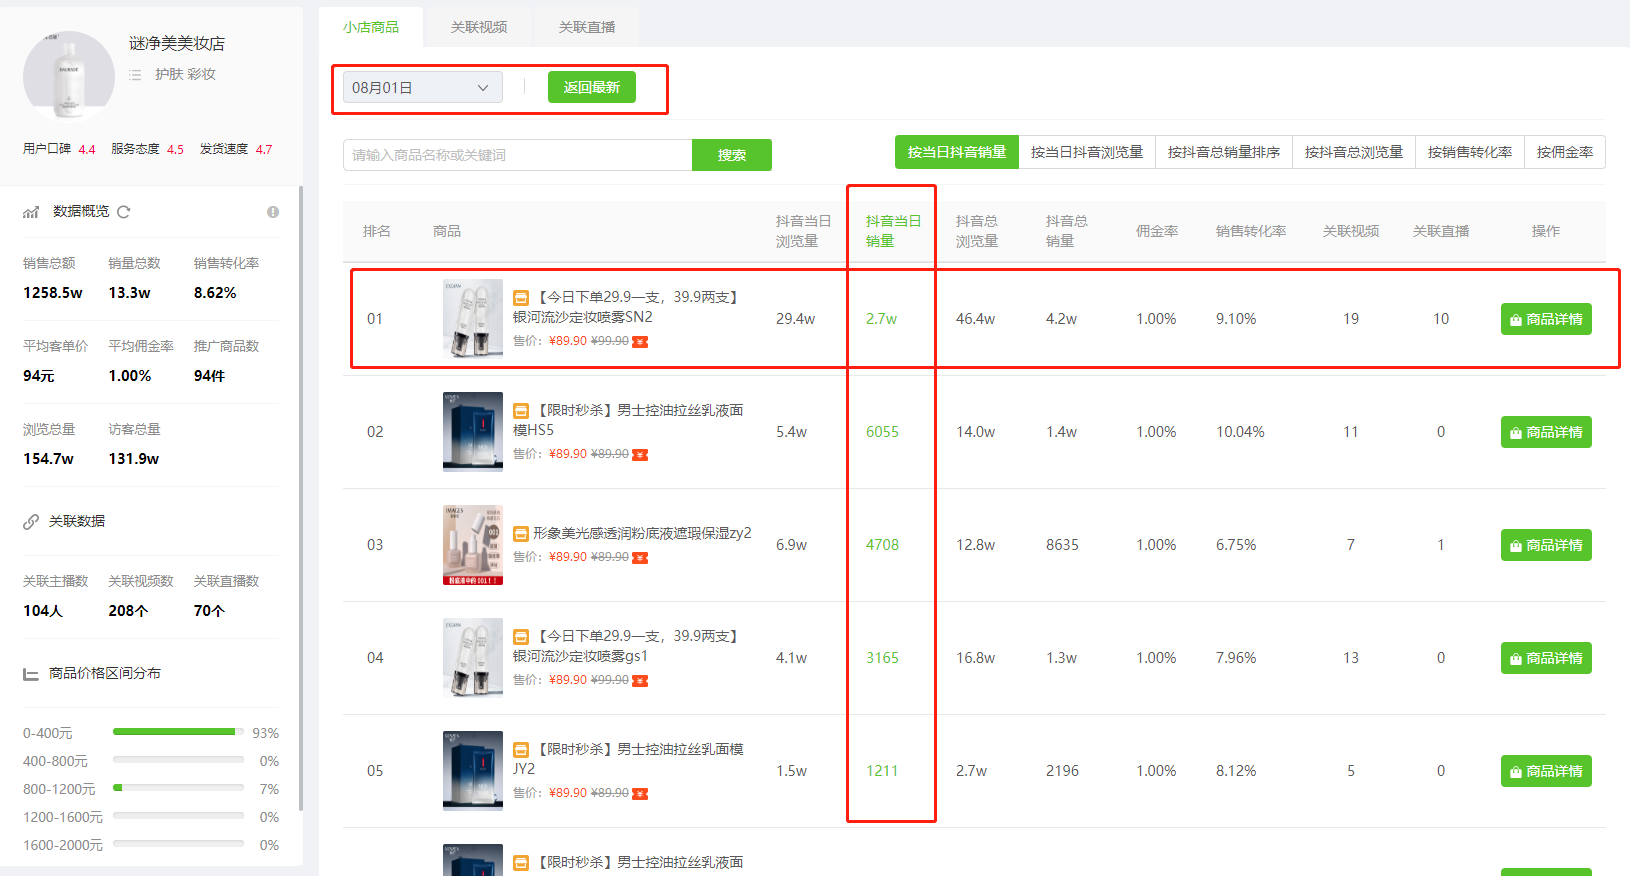Click the 0-400元 price range bar
The width and height of the screenshot is (1630, 876).
179,732
